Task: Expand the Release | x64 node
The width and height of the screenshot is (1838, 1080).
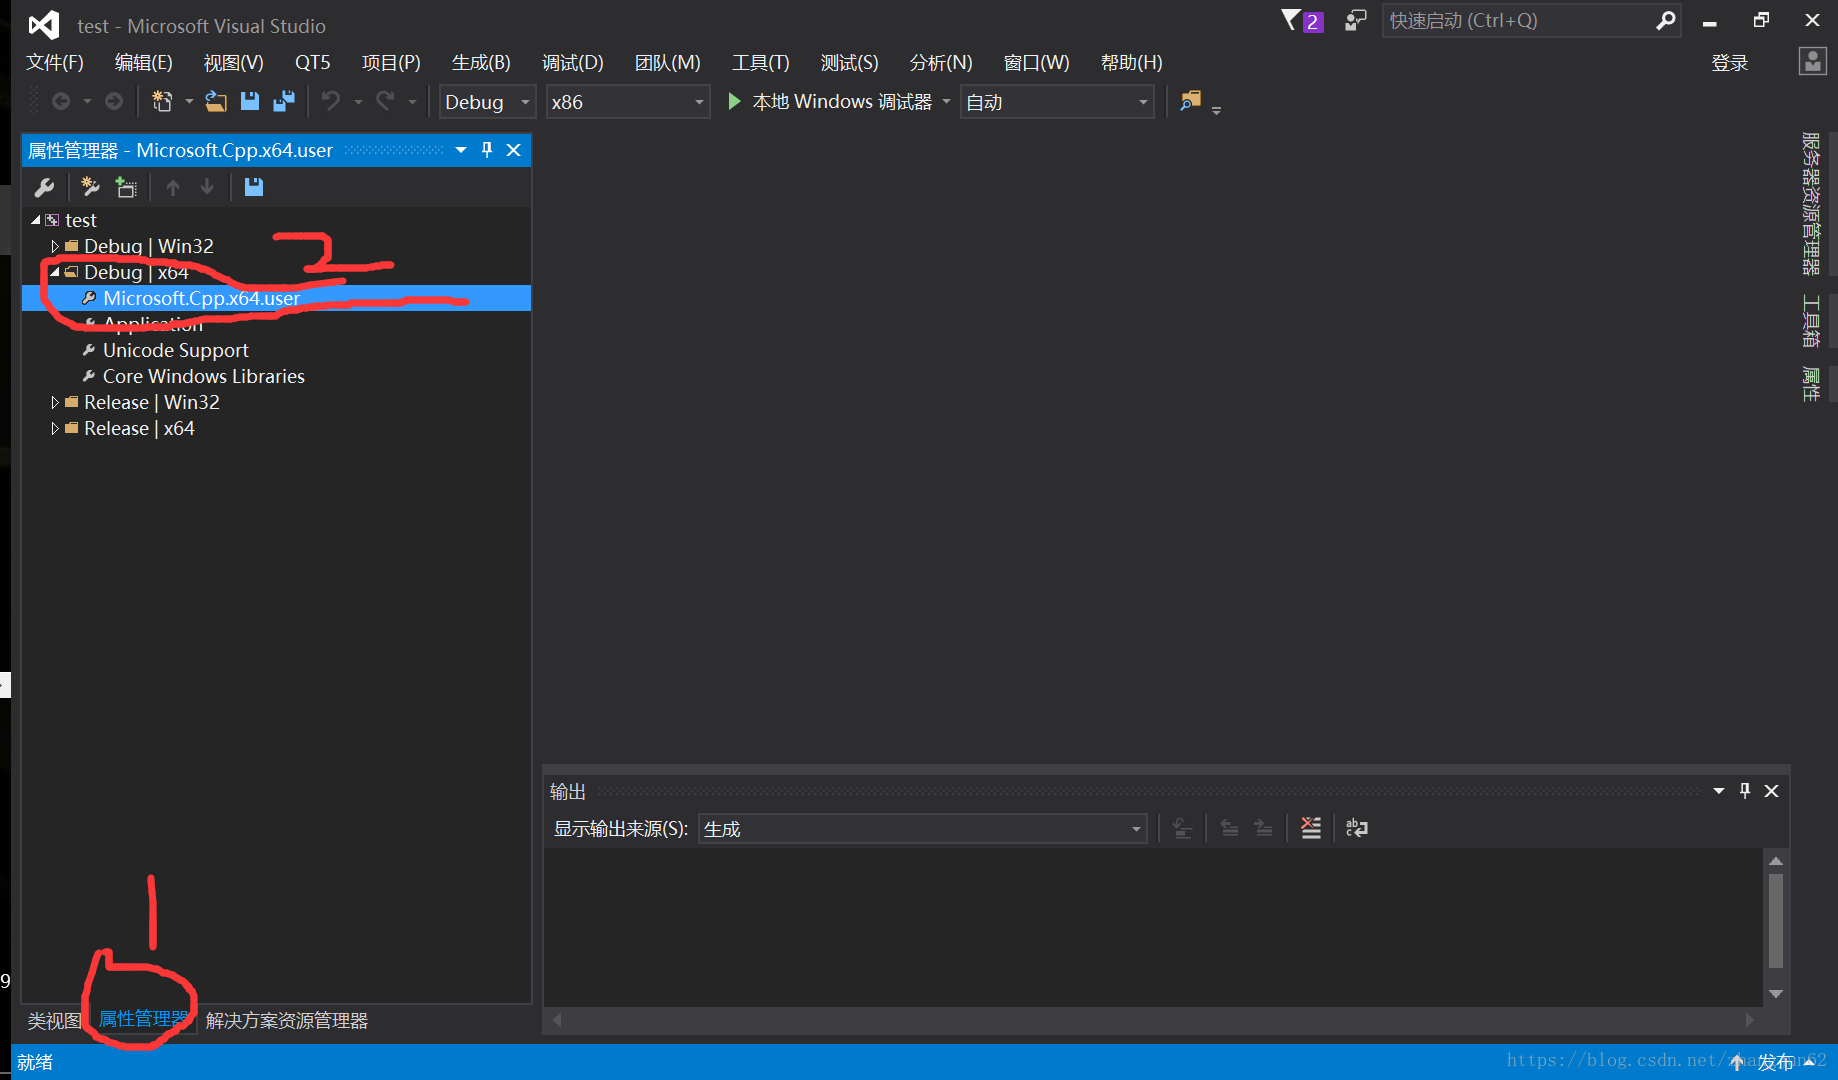Action: 55,428
